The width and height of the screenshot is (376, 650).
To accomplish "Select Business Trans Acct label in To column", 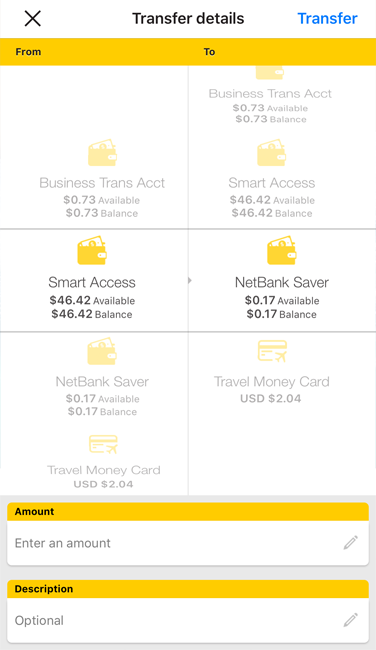I will (x=270, y=93).
